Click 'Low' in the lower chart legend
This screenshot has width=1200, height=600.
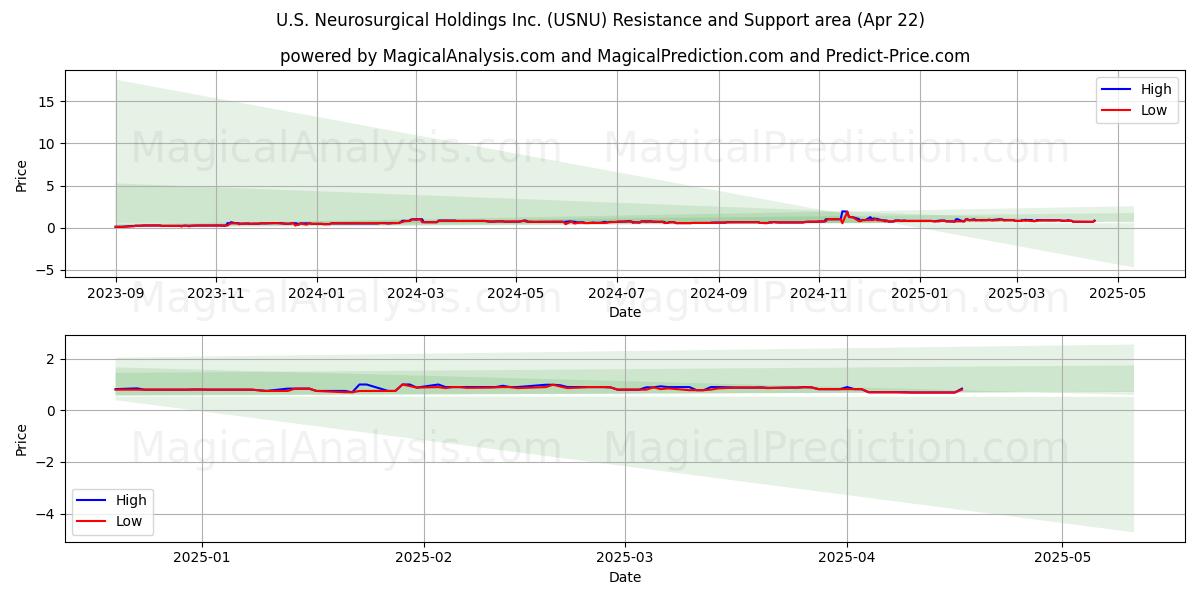[x=129, y=521]
